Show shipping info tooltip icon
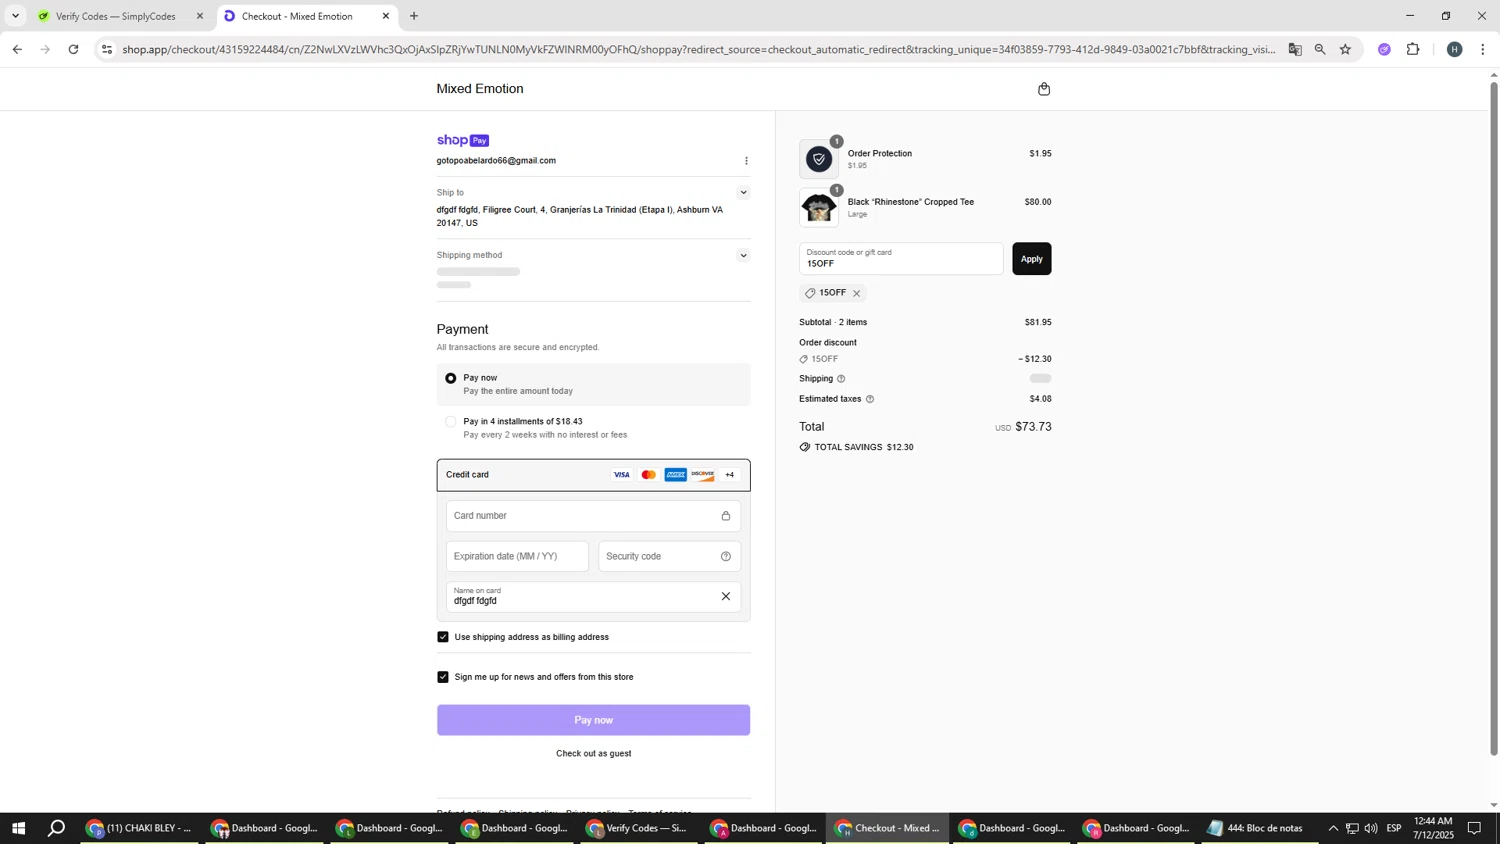 pos(841,379)
